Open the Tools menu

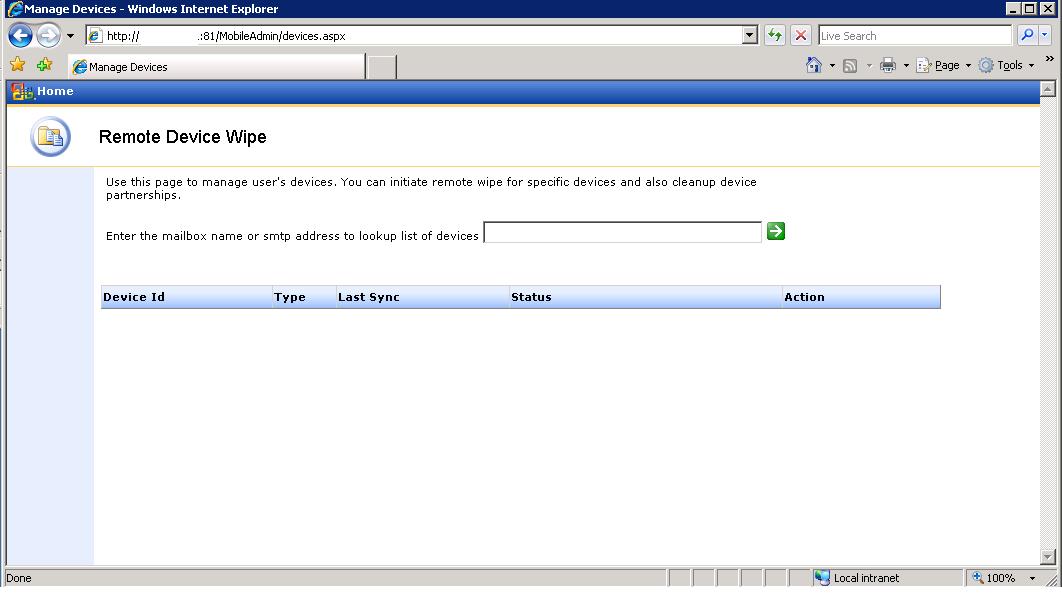point(1006,66)
